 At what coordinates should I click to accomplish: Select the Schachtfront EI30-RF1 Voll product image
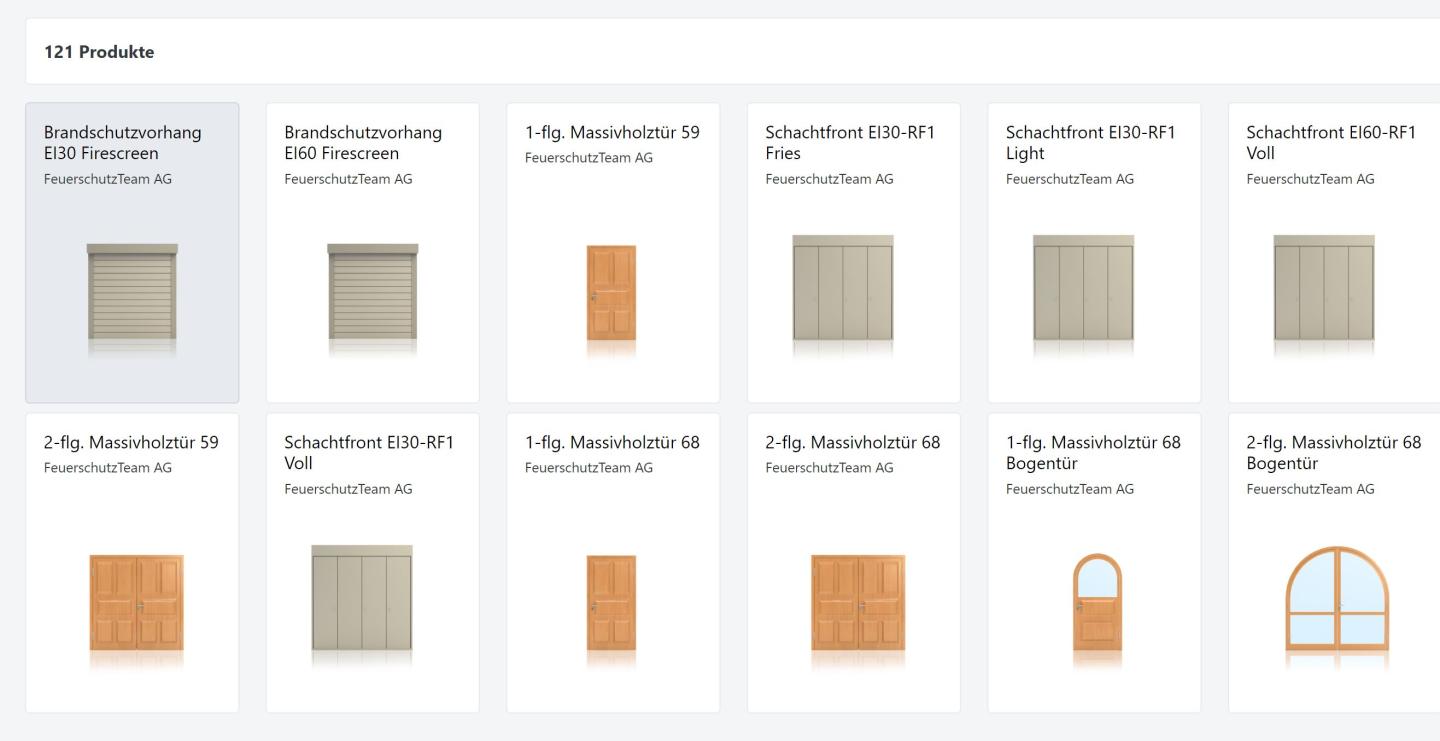pyautogui.click(x=362, y=598)
